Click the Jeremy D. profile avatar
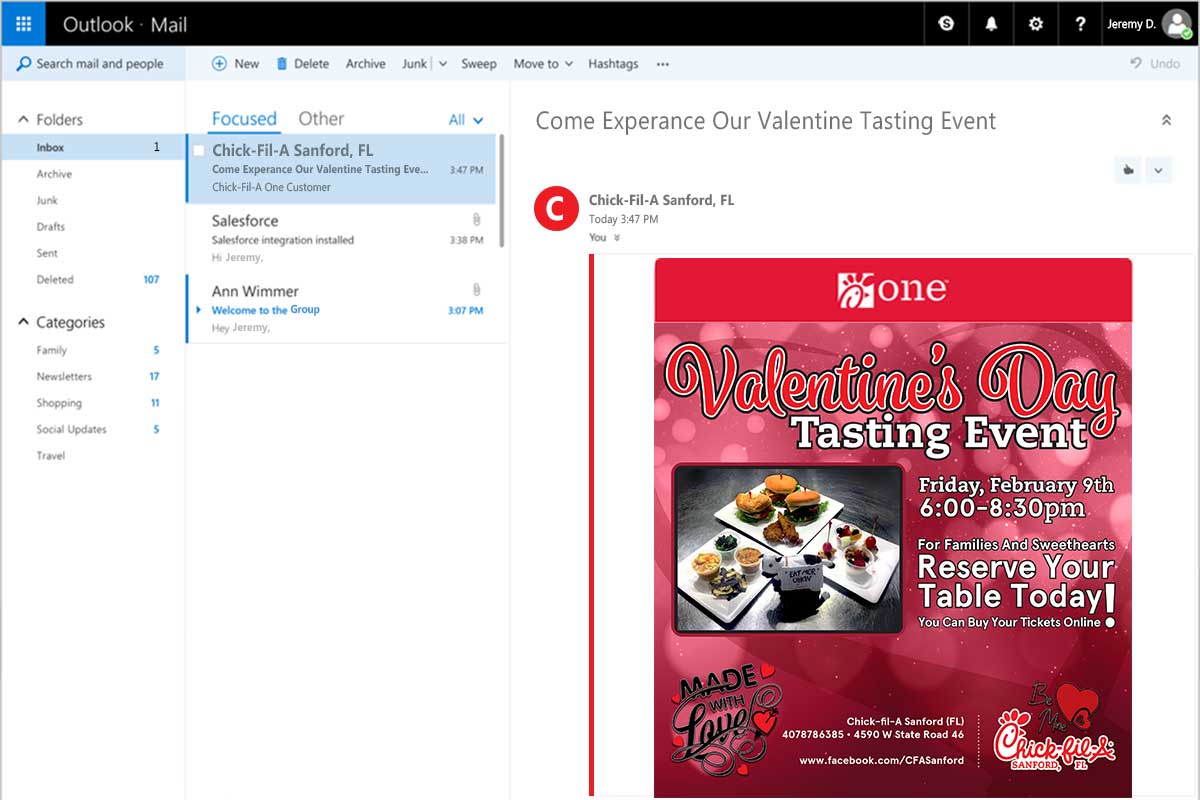This screenshot has height=800, width=1200. (x=1177, y=24)
